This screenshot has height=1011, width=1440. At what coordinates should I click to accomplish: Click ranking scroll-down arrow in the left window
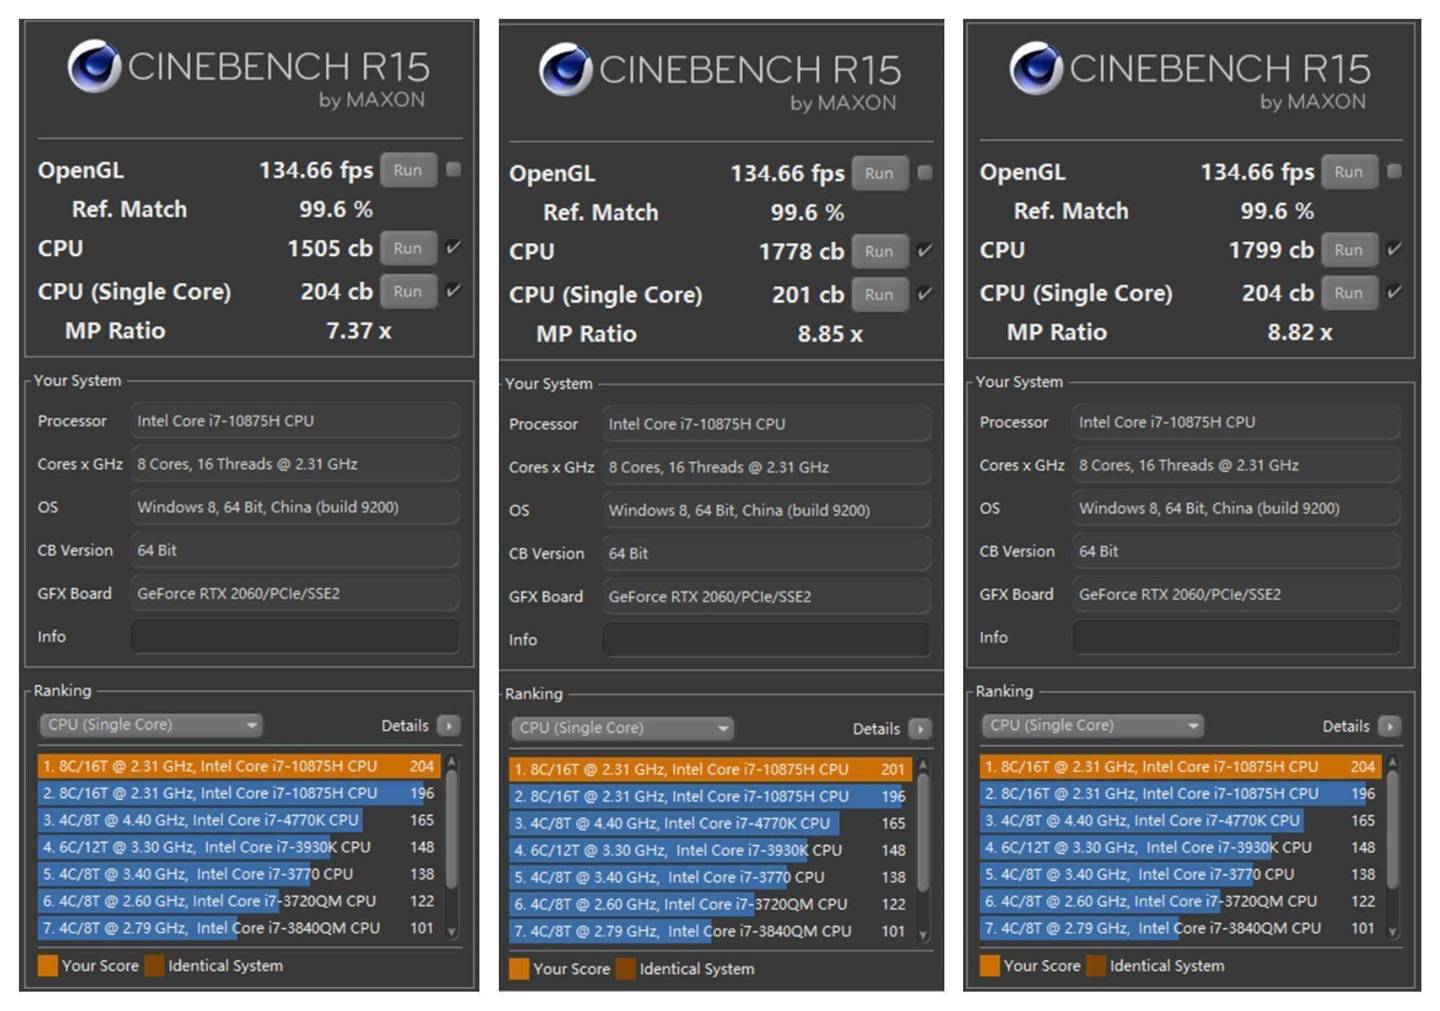452,931
